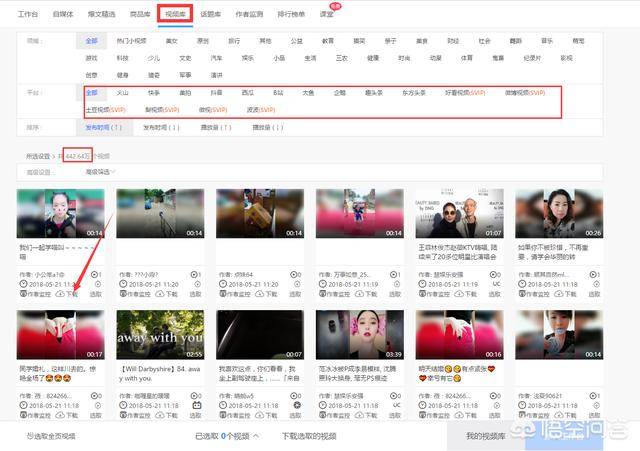Click the UC platform icon on 01:07 video card
Image resolution: width=640 pixels, height=451 pixels.
click(x=496, y=284)
